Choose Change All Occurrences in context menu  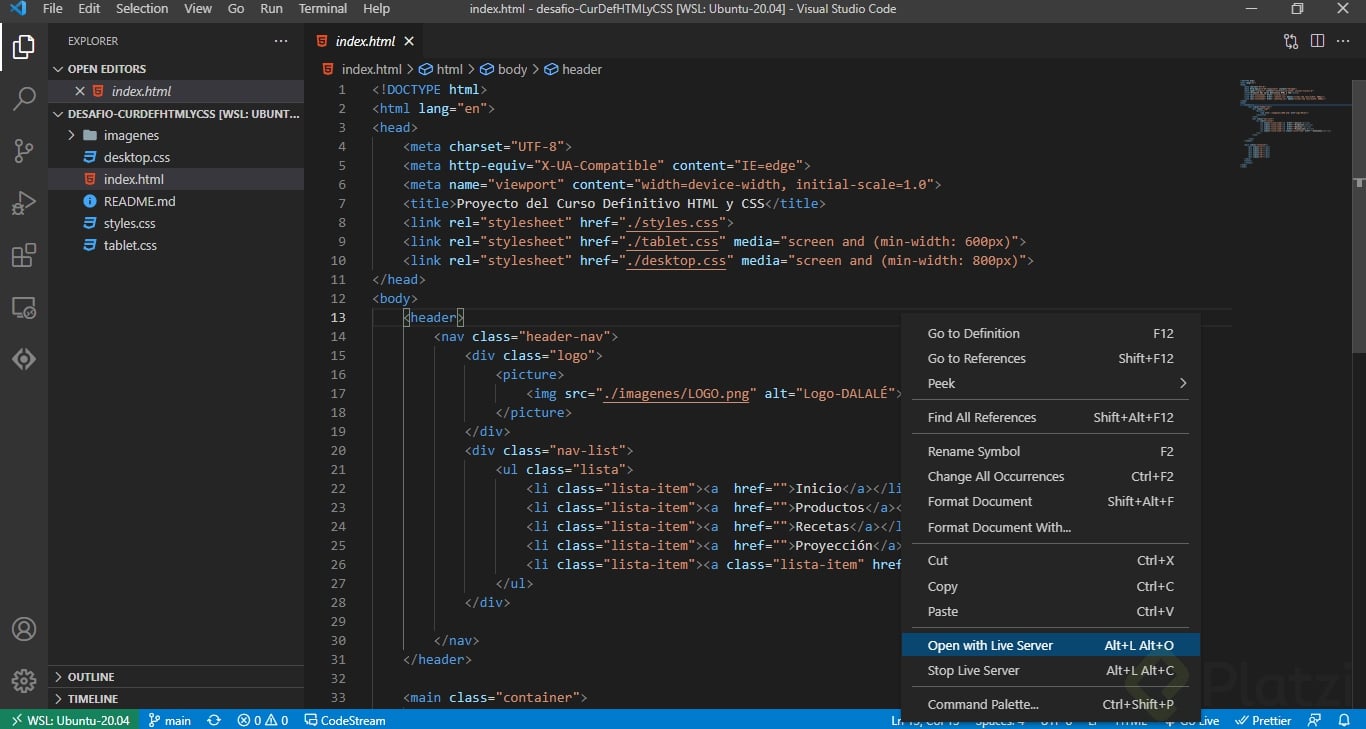[1050, 476]
